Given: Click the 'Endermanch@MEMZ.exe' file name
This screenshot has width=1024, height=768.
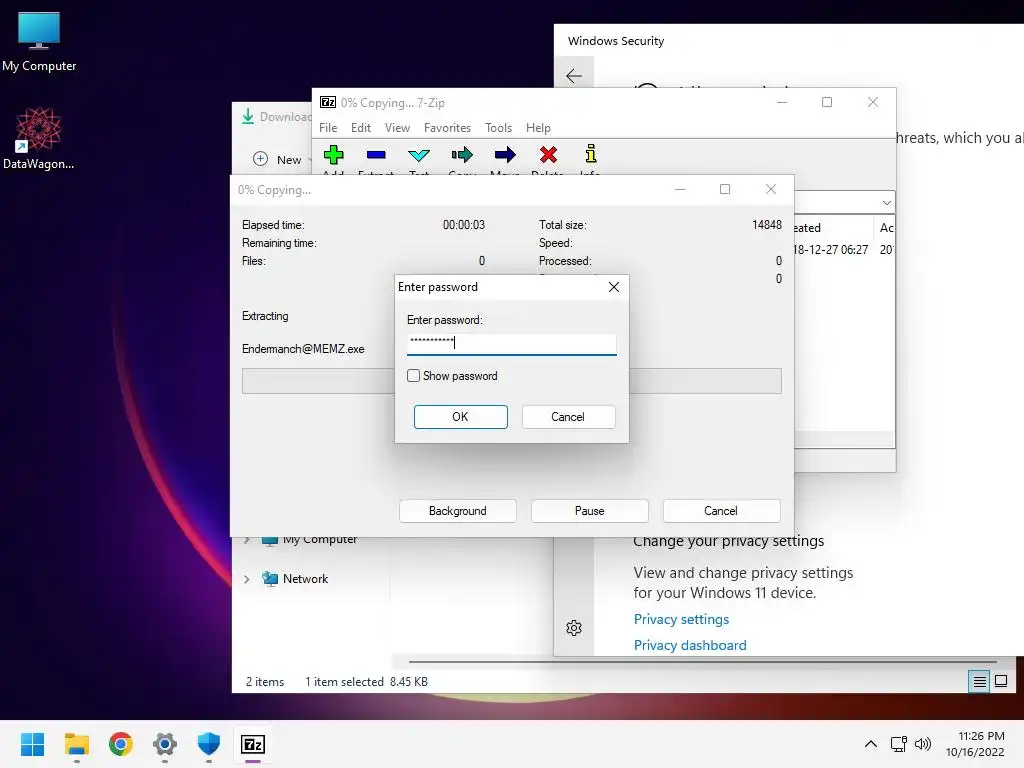Looking at the screenshot, I should [x=303, y=349].
